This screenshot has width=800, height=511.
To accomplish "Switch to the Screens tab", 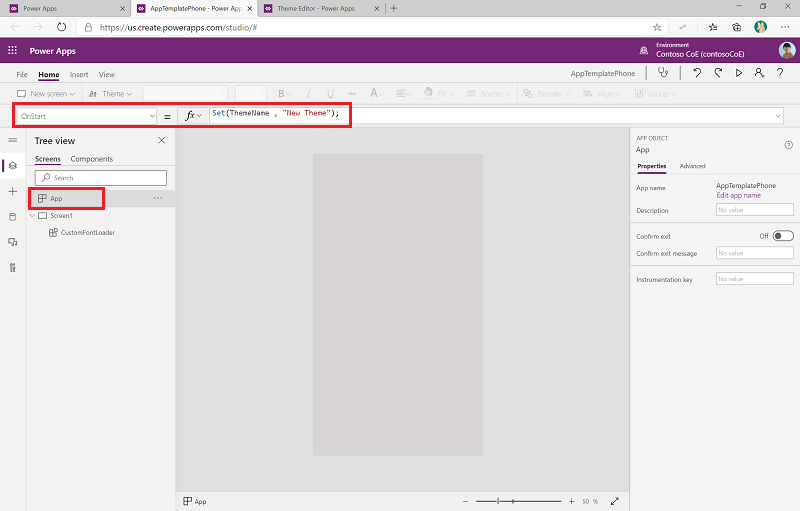I will (47, 159).
